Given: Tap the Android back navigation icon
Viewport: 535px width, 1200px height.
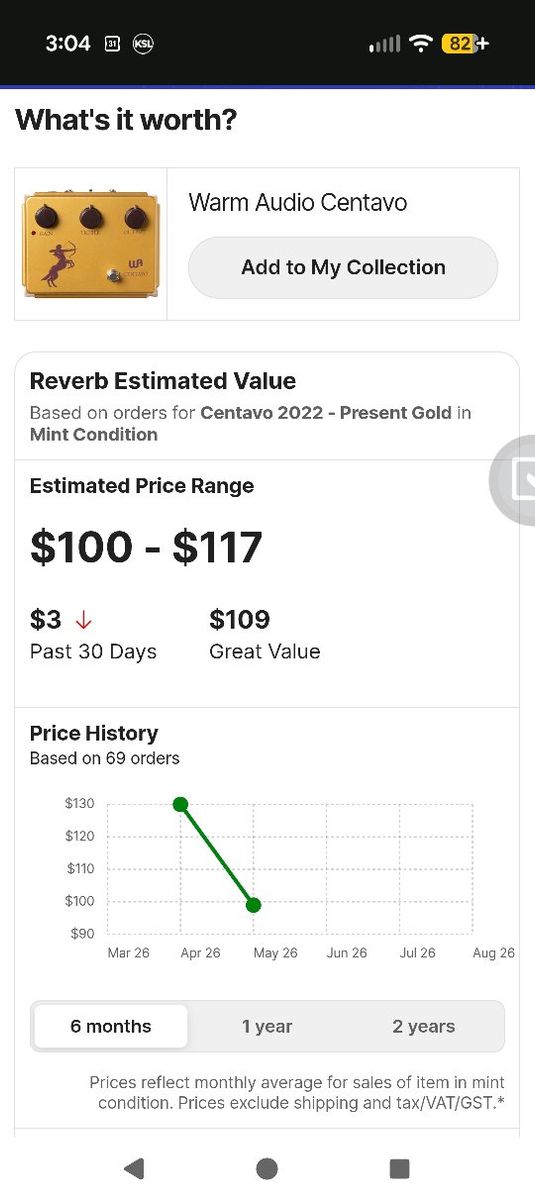Looking at the screenshot, I should pos(133,1168).
